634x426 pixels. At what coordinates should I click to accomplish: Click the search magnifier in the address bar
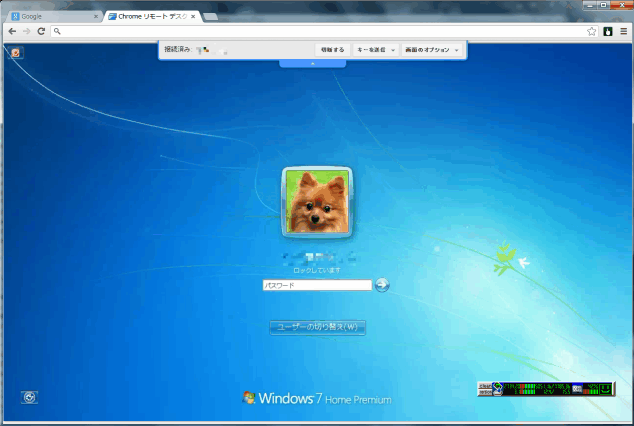coord(57,32)
